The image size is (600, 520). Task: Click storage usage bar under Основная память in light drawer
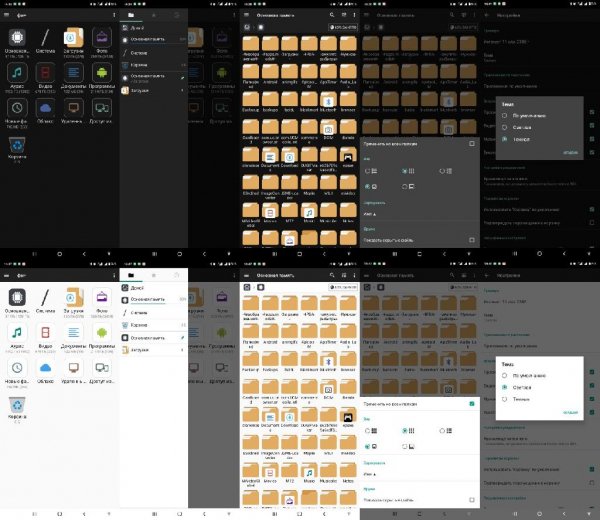pyautogui.click(x=148, y=303)
